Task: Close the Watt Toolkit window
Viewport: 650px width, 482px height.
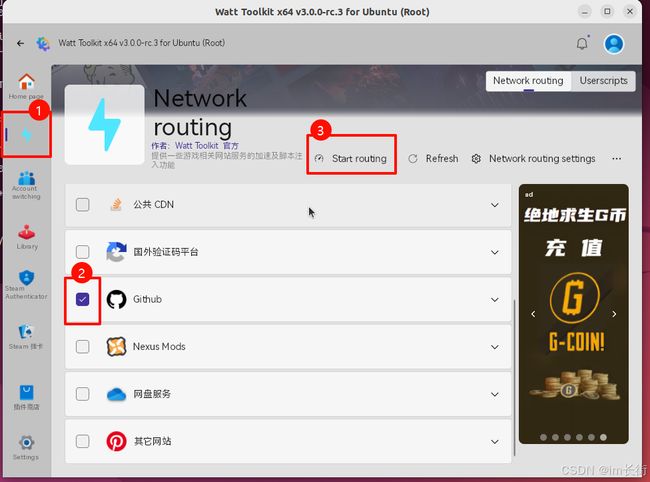Action: (630, 12)
